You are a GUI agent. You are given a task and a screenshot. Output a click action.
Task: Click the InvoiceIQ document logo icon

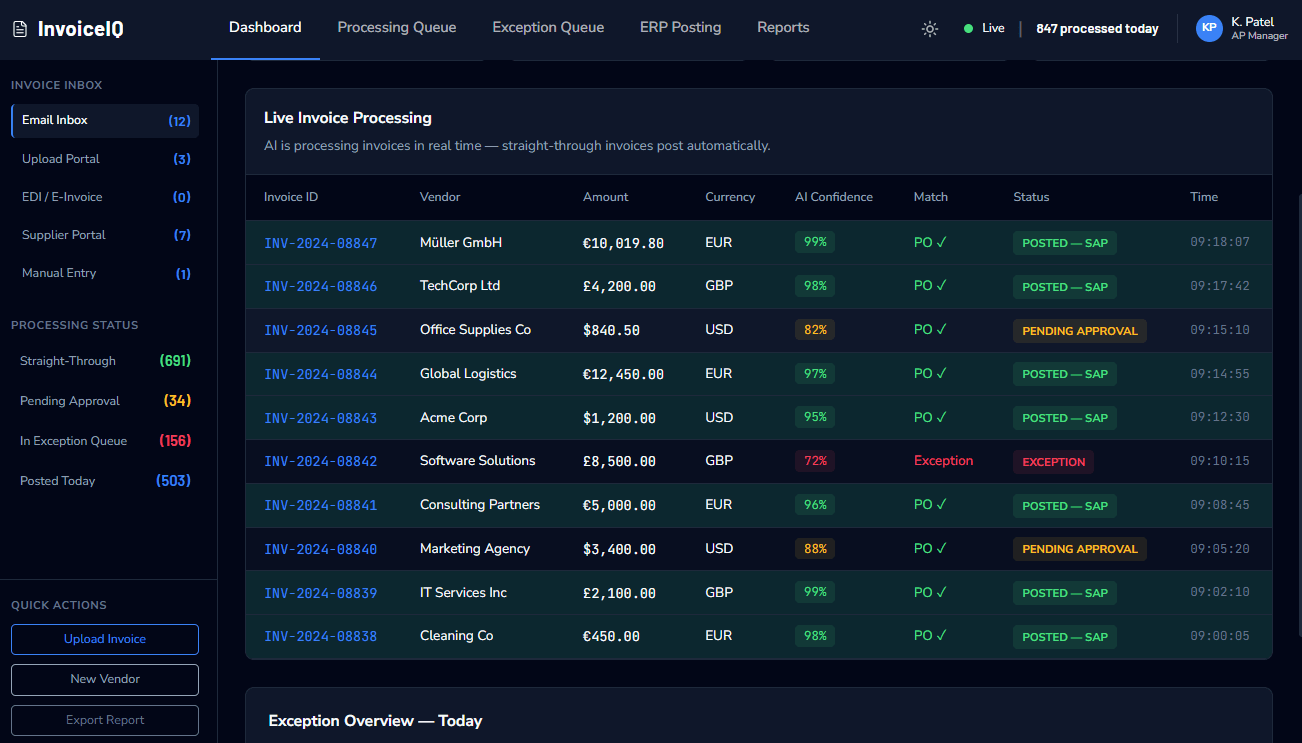pyautogui.click(x=20, y=29)
